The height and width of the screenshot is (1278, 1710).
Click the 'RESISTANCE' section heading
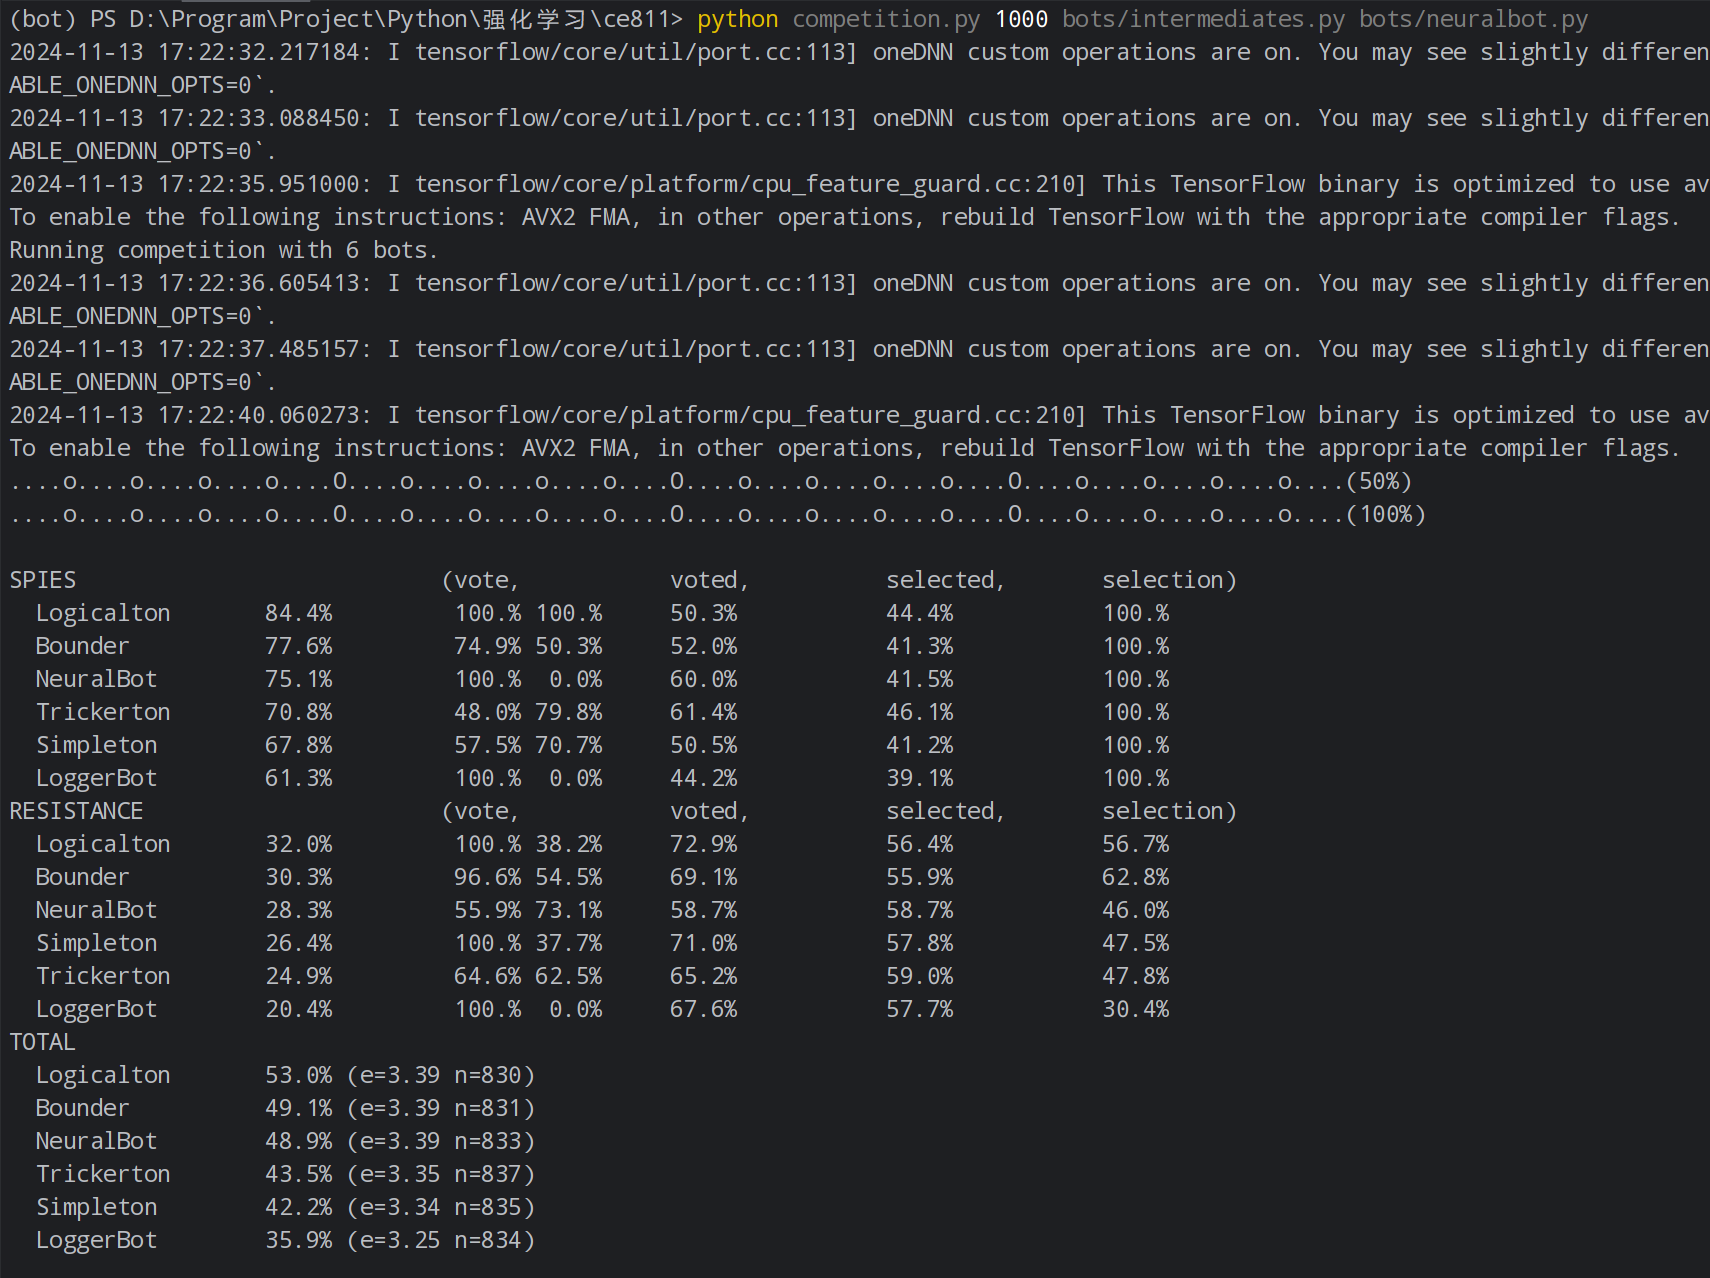(x=76, y=811)
